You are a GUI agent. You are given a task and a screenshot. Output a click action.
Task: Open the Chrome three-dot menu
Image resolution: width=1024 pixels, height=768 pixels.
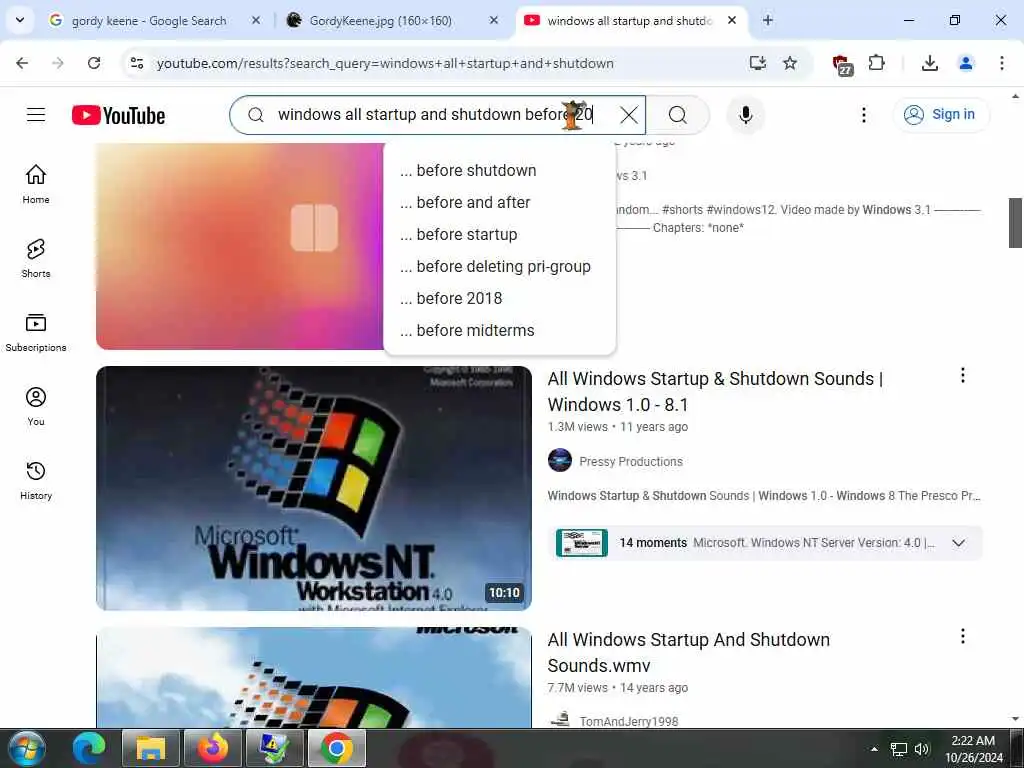tap(1001, 63)
